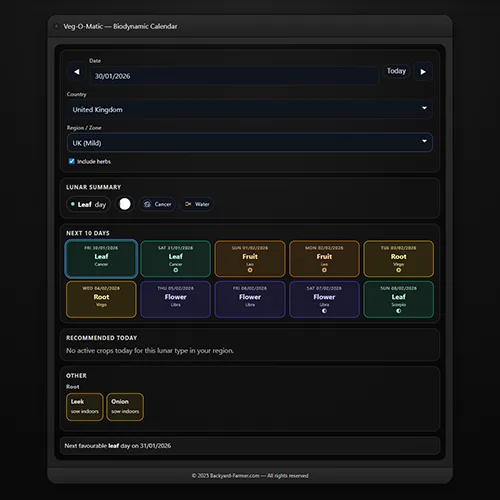Click the Recommended Today heading

click(102, 338)
